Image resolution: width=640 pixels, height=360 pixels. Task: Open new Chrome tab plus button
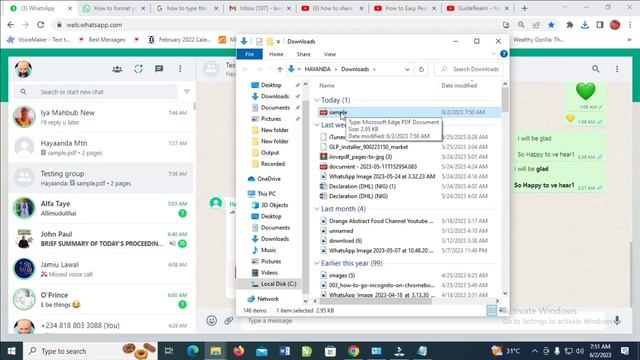[x=524, y=8]
